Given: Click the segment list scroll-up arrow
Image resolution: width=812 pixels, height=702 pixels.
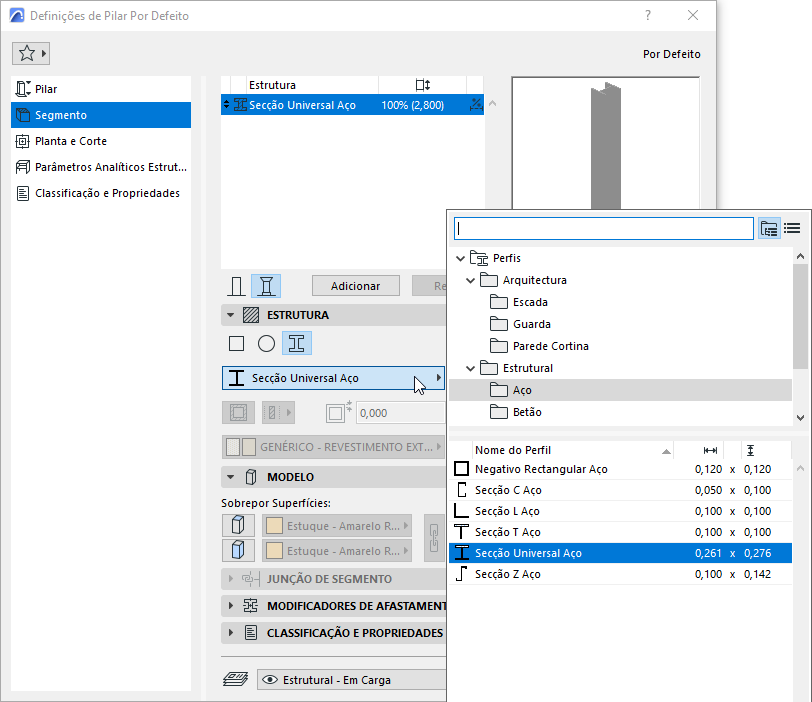Looking at the screenshot, I should [x=493, y=104].
